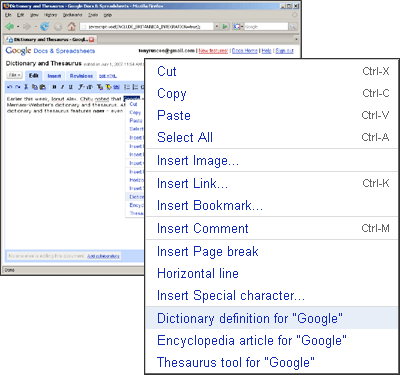Choose Insert Bookmark... in enlarged context menu
This screenshot has height=375, width=400.
[x=272, y=205]
